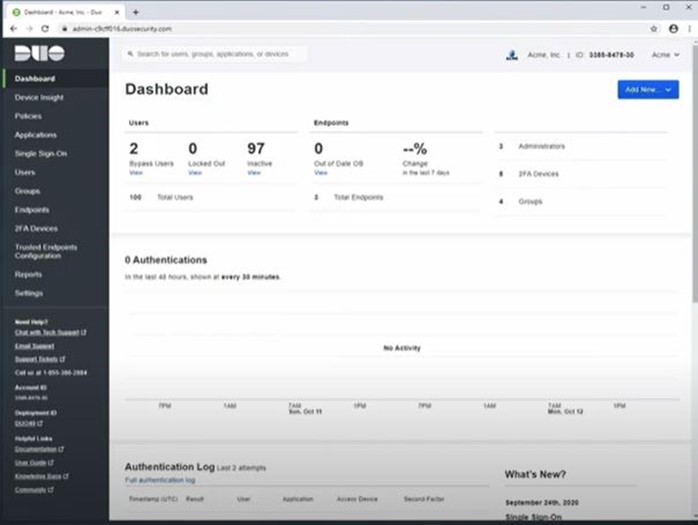Viewport: 698px width, 525px height.
Task: Open Users in sidebar
Action: pyautogui.click(x=24, y=172)
